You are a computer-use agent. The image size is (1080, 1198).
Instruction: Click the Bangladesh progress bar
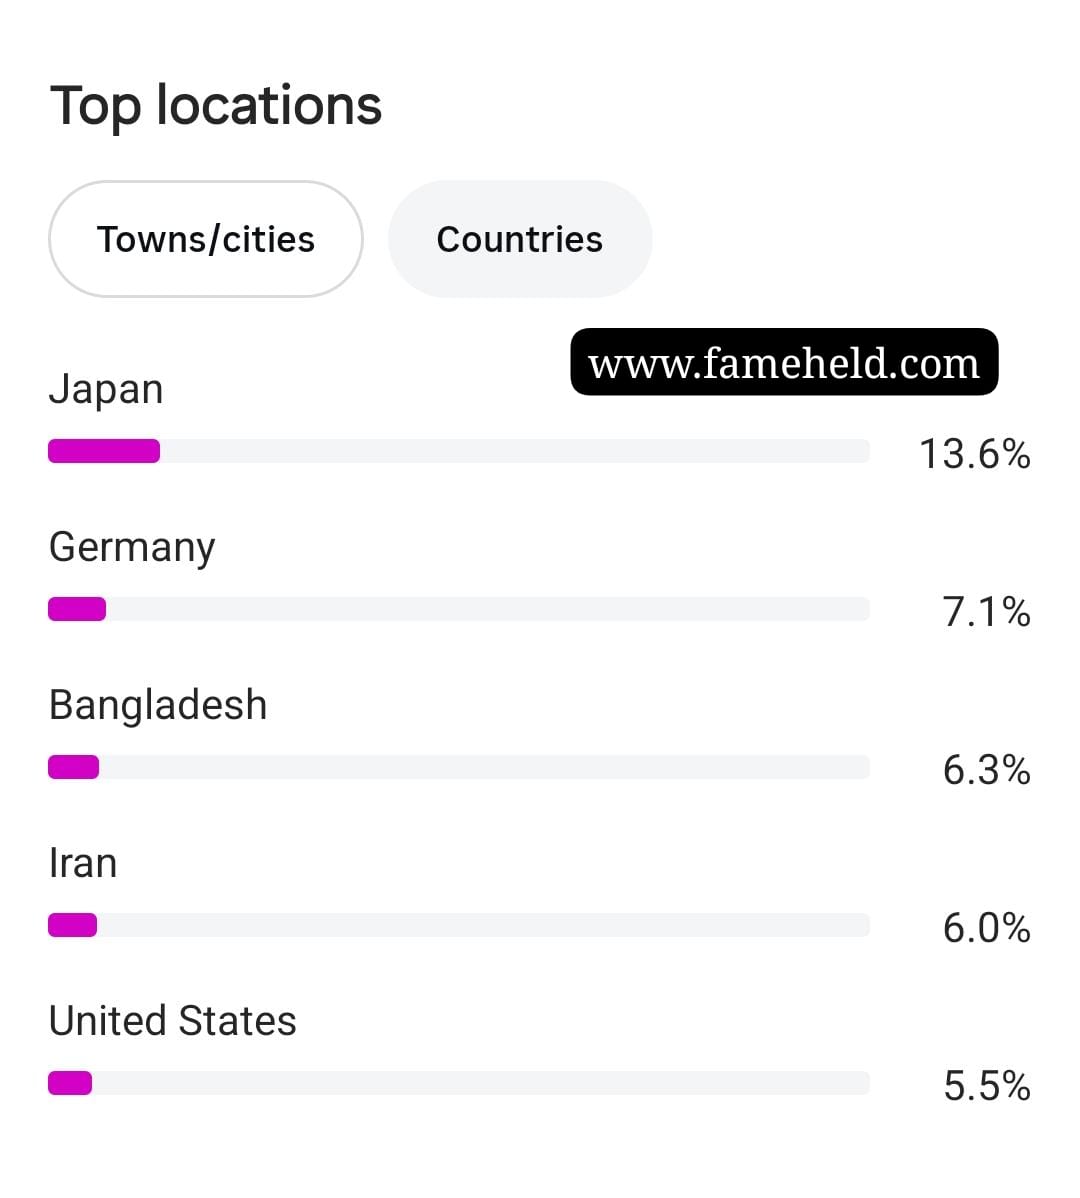[458, 767]
